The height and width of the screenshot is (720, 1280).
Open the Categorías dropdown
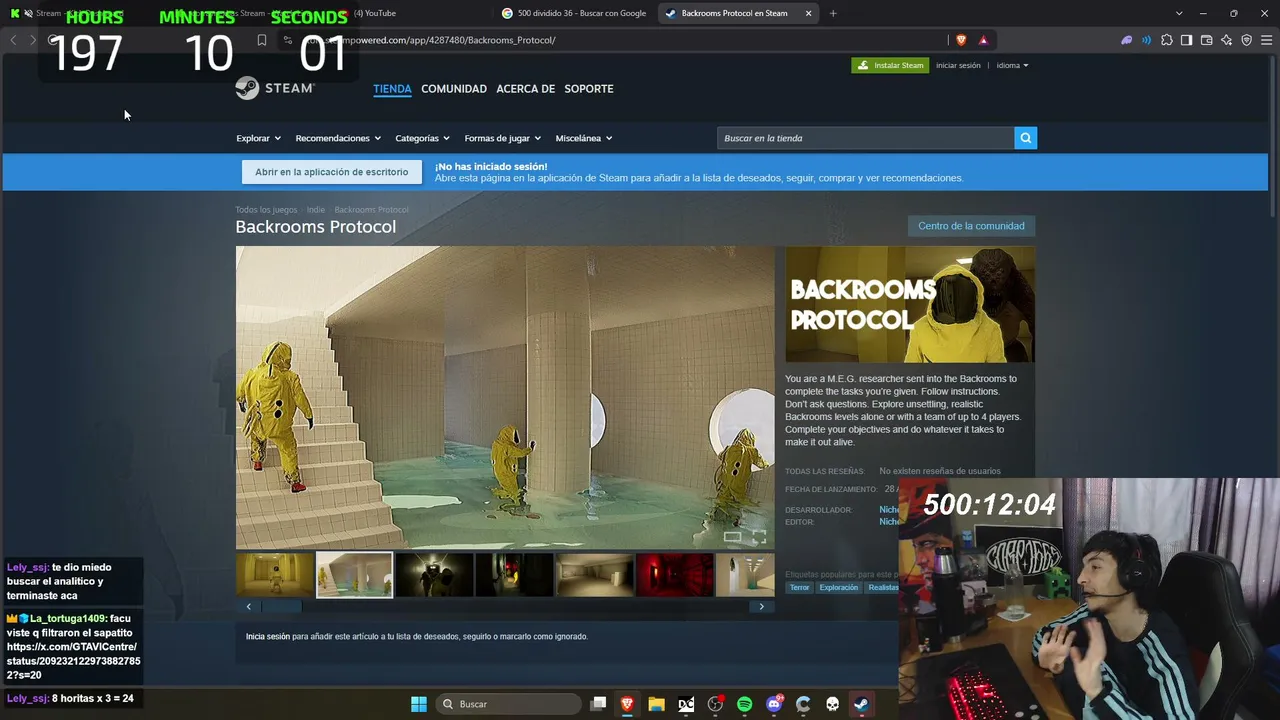pyautogui.click(x=422, y=138)
